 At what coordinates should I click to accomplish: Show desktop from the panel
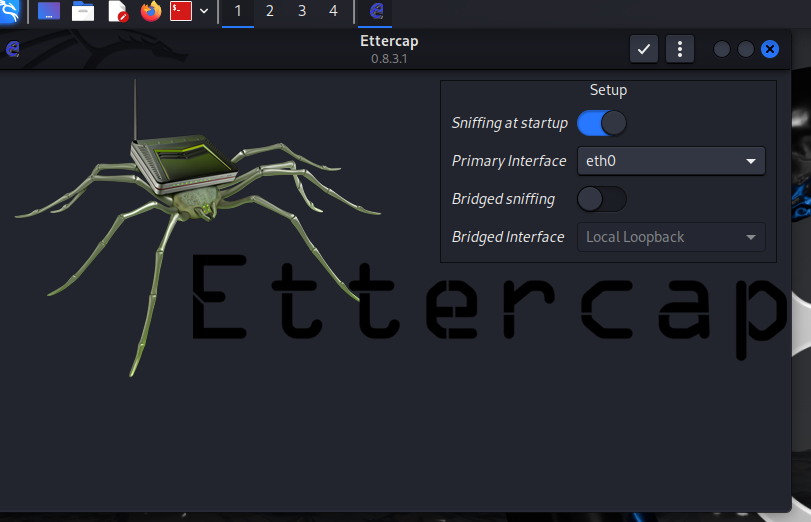(49, 11)
